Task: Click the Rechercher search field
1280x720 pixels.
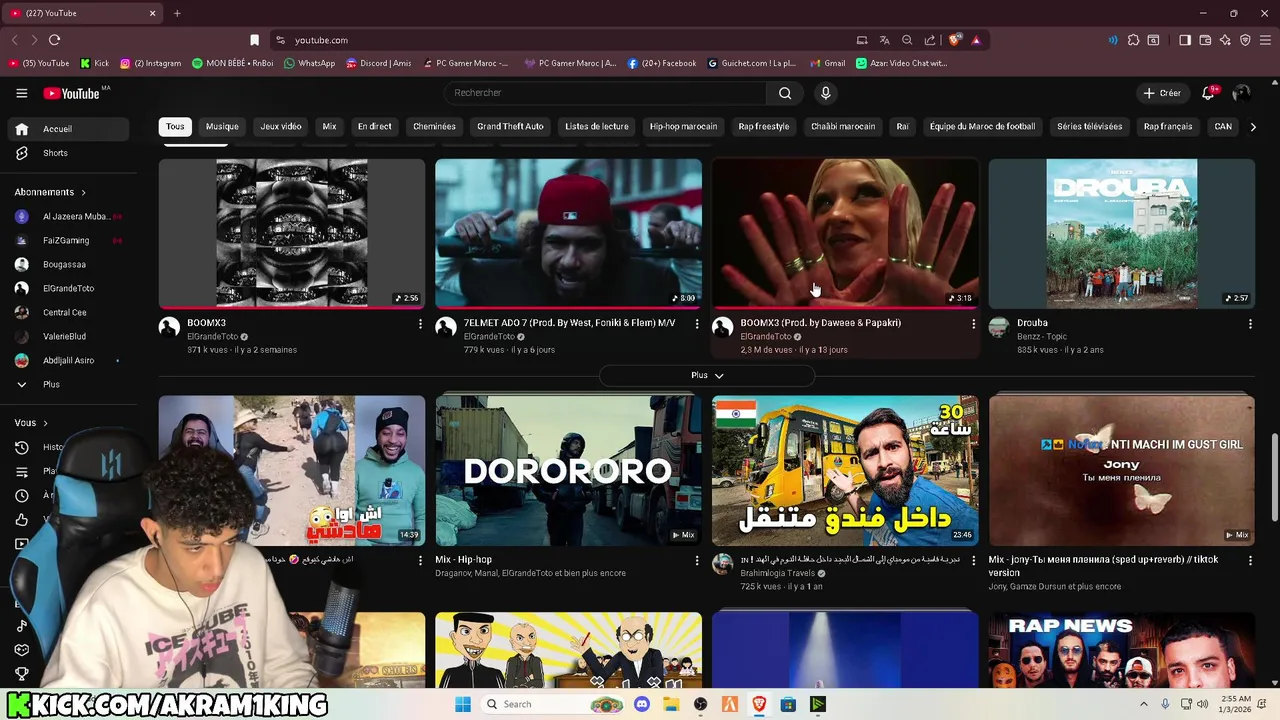Action: point(605,93)
